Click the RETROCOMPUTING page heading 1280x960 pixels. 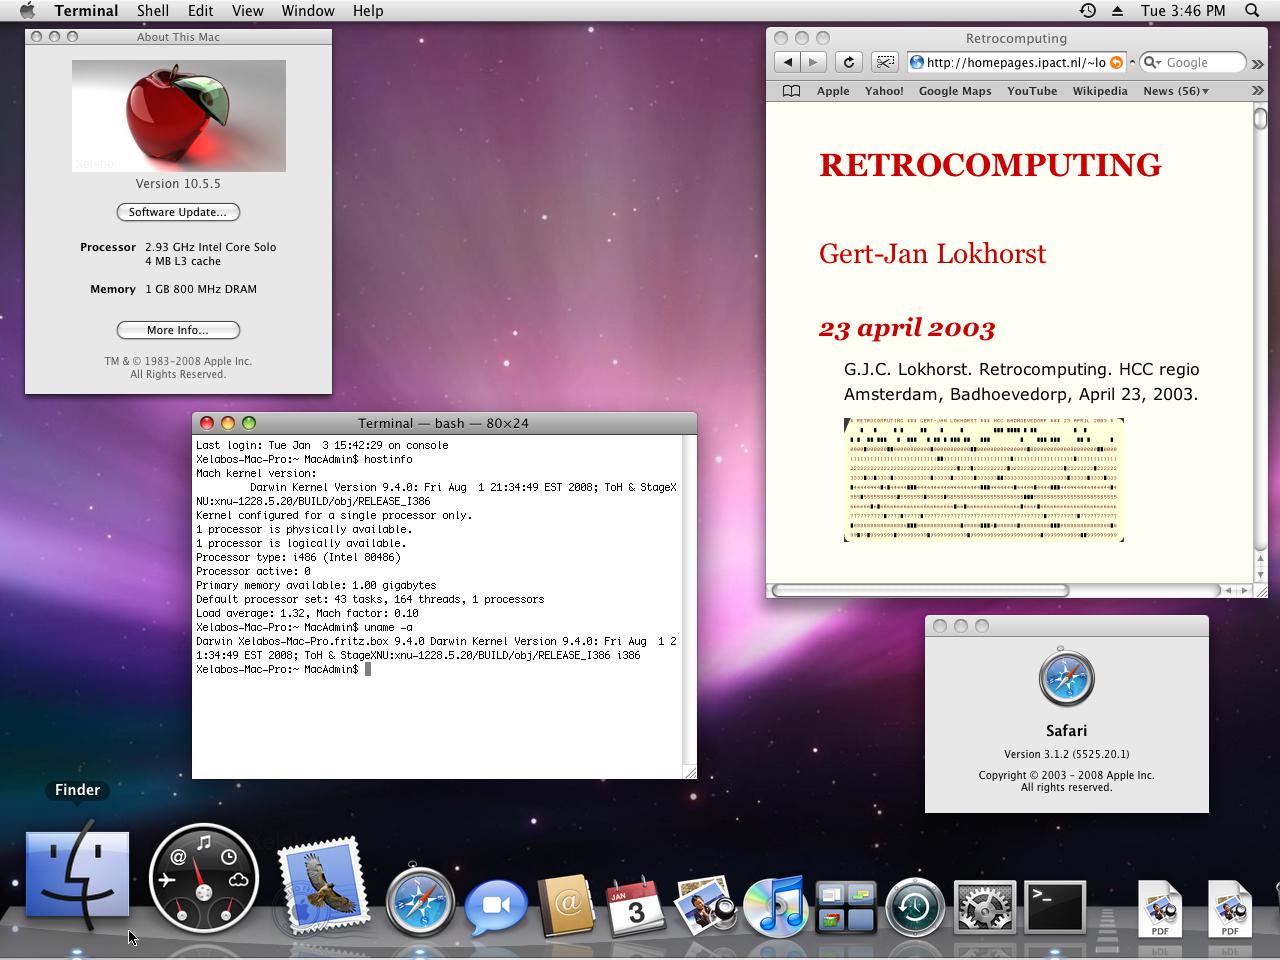[x=990, y=165]
